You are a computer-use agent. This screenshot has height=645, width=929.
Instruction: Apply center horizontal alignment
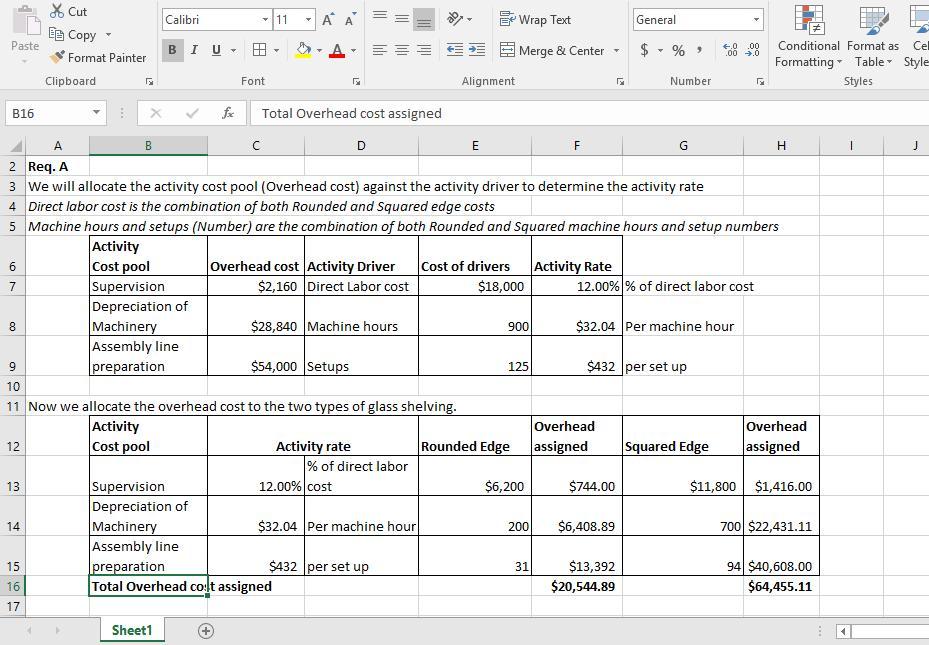click(402, 50)
